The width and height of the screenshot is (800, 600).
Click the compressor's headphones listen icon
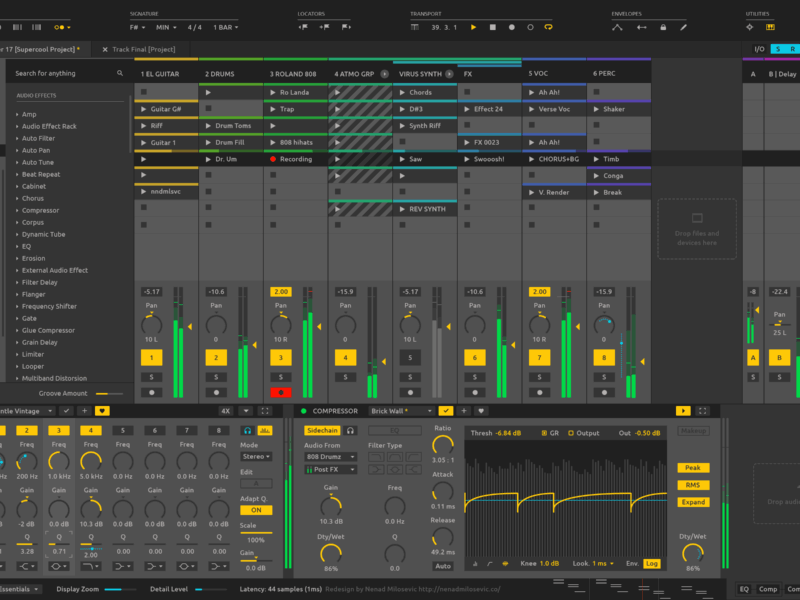[351, 430]
